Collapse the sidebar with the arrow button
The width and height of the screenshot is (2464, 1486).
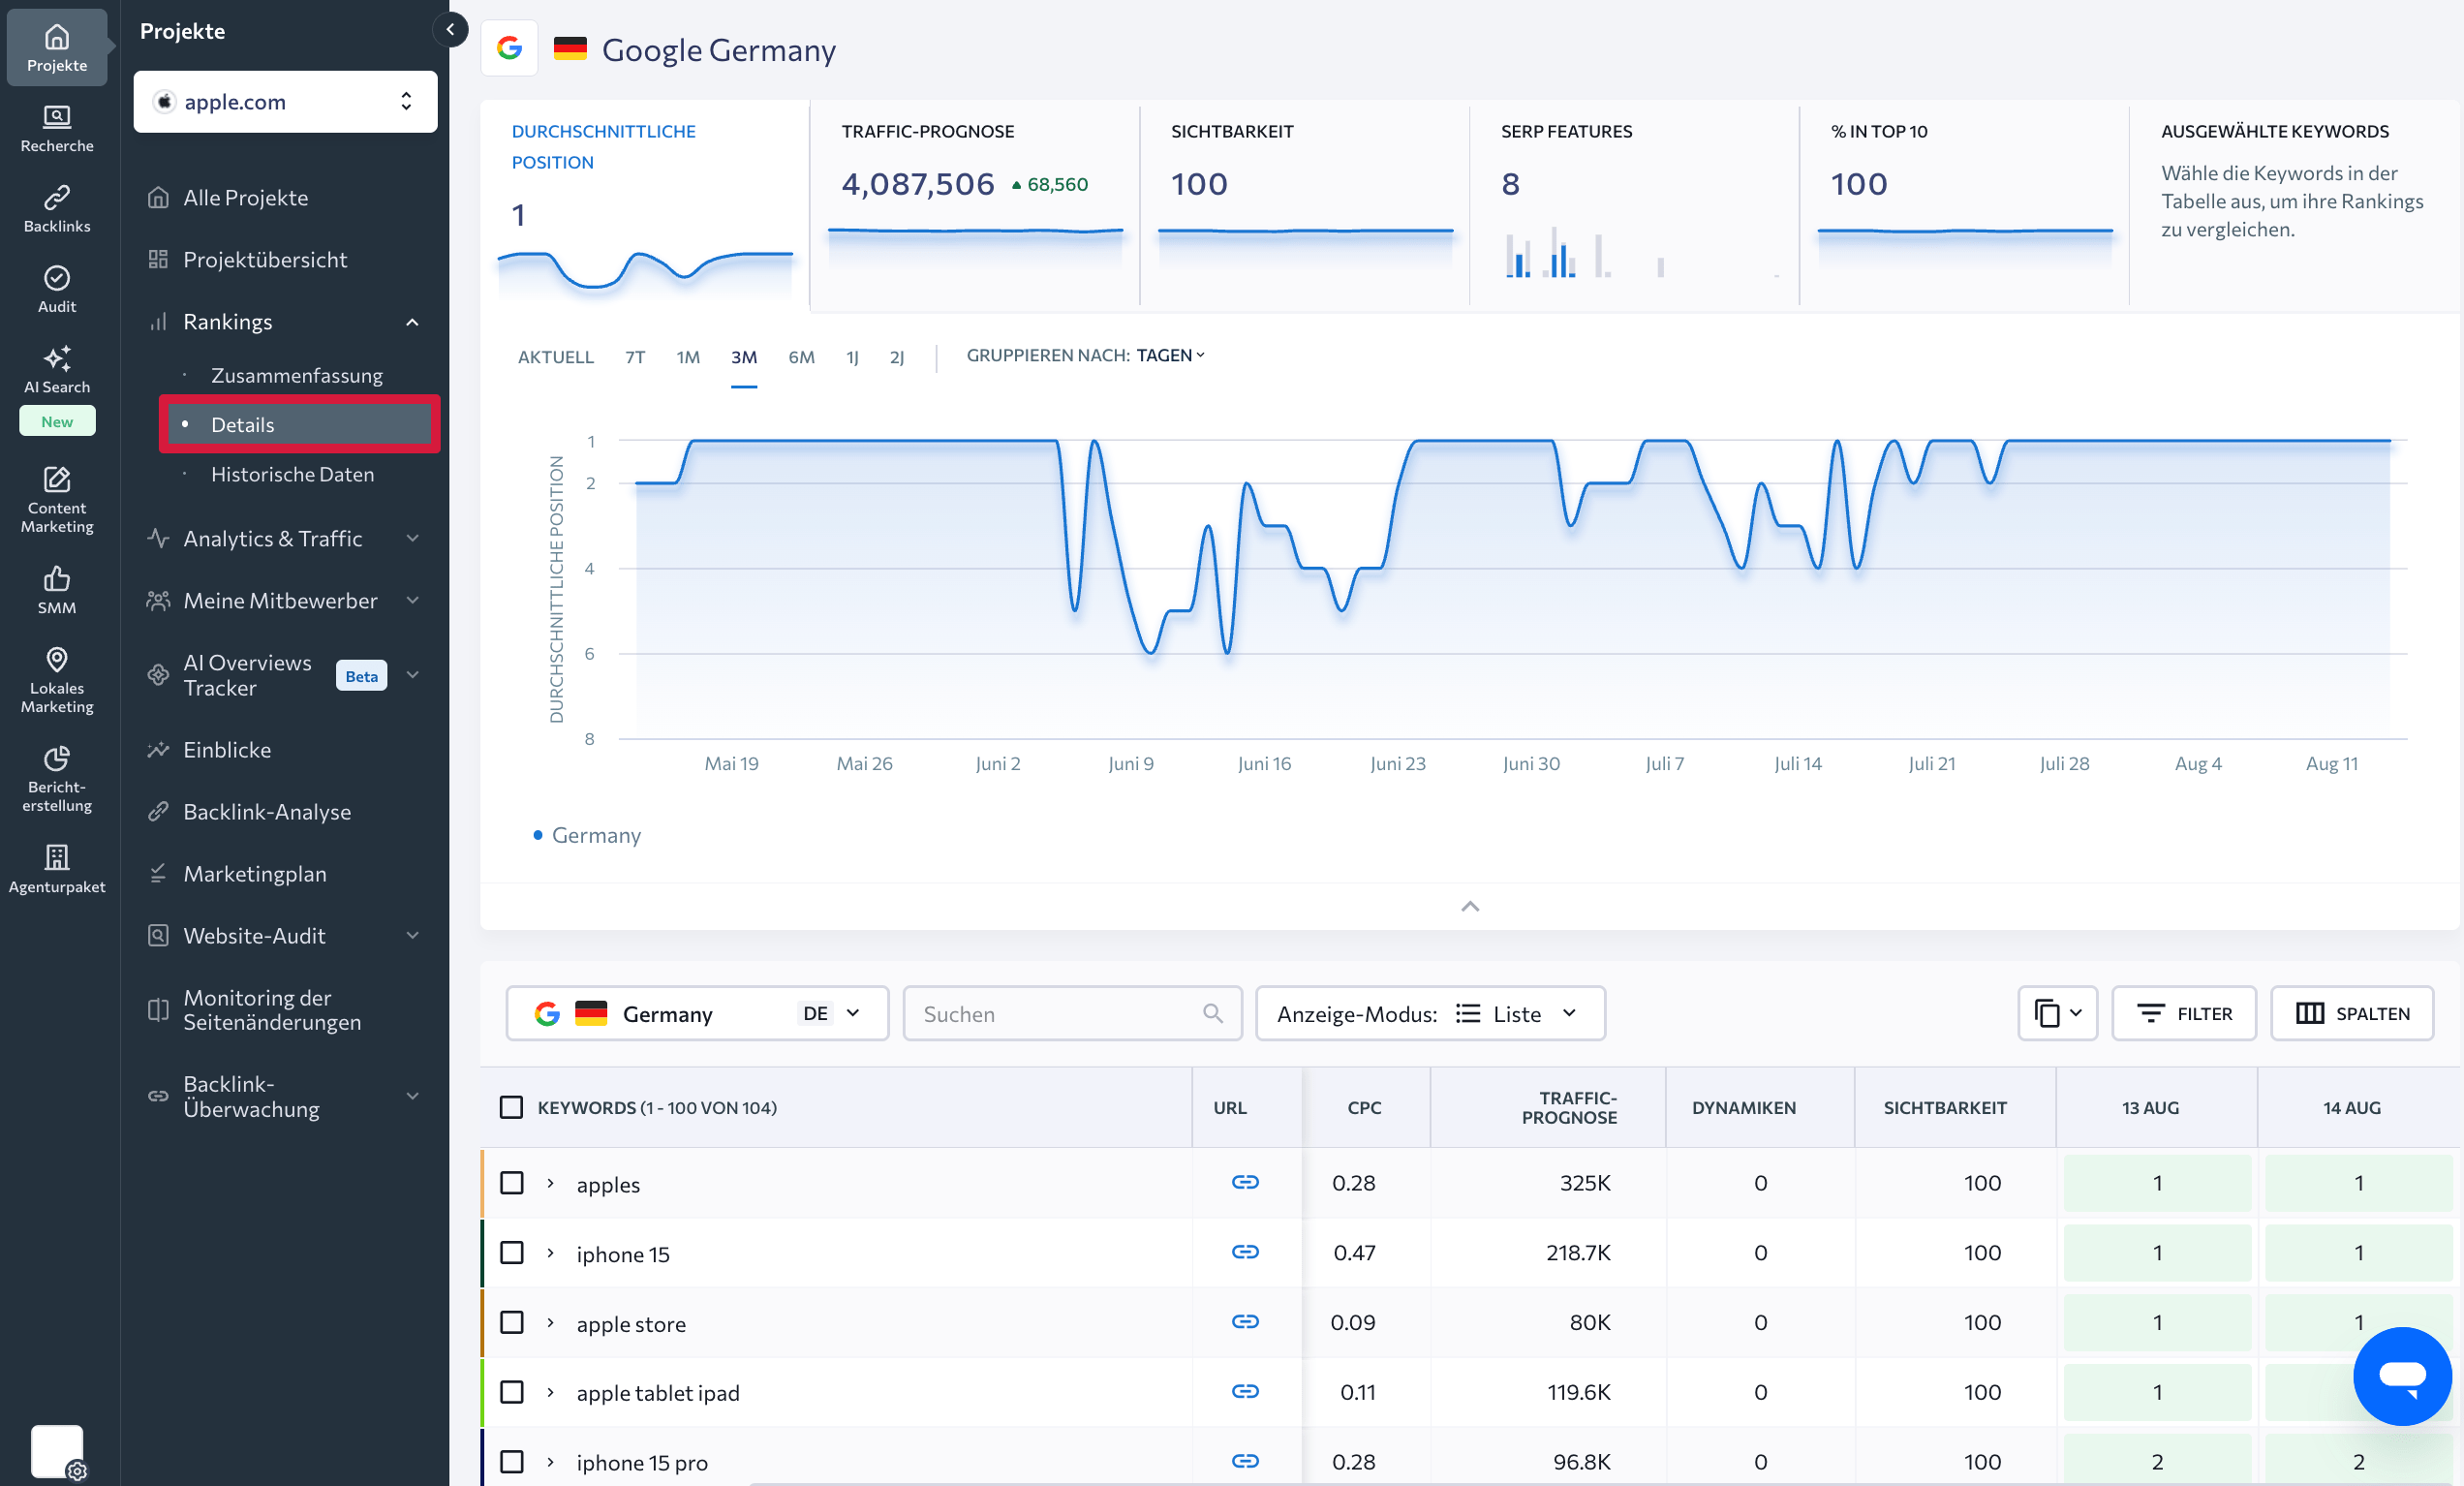click(x=450, y=30)
